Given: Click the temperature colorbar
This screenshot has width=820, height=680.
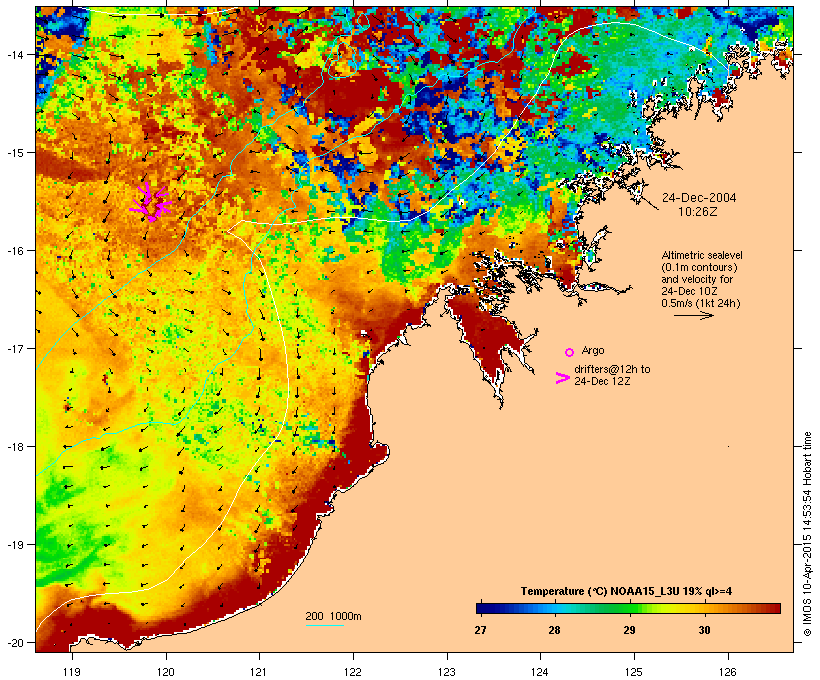Looking at the screenshot, I should [628, 608].
